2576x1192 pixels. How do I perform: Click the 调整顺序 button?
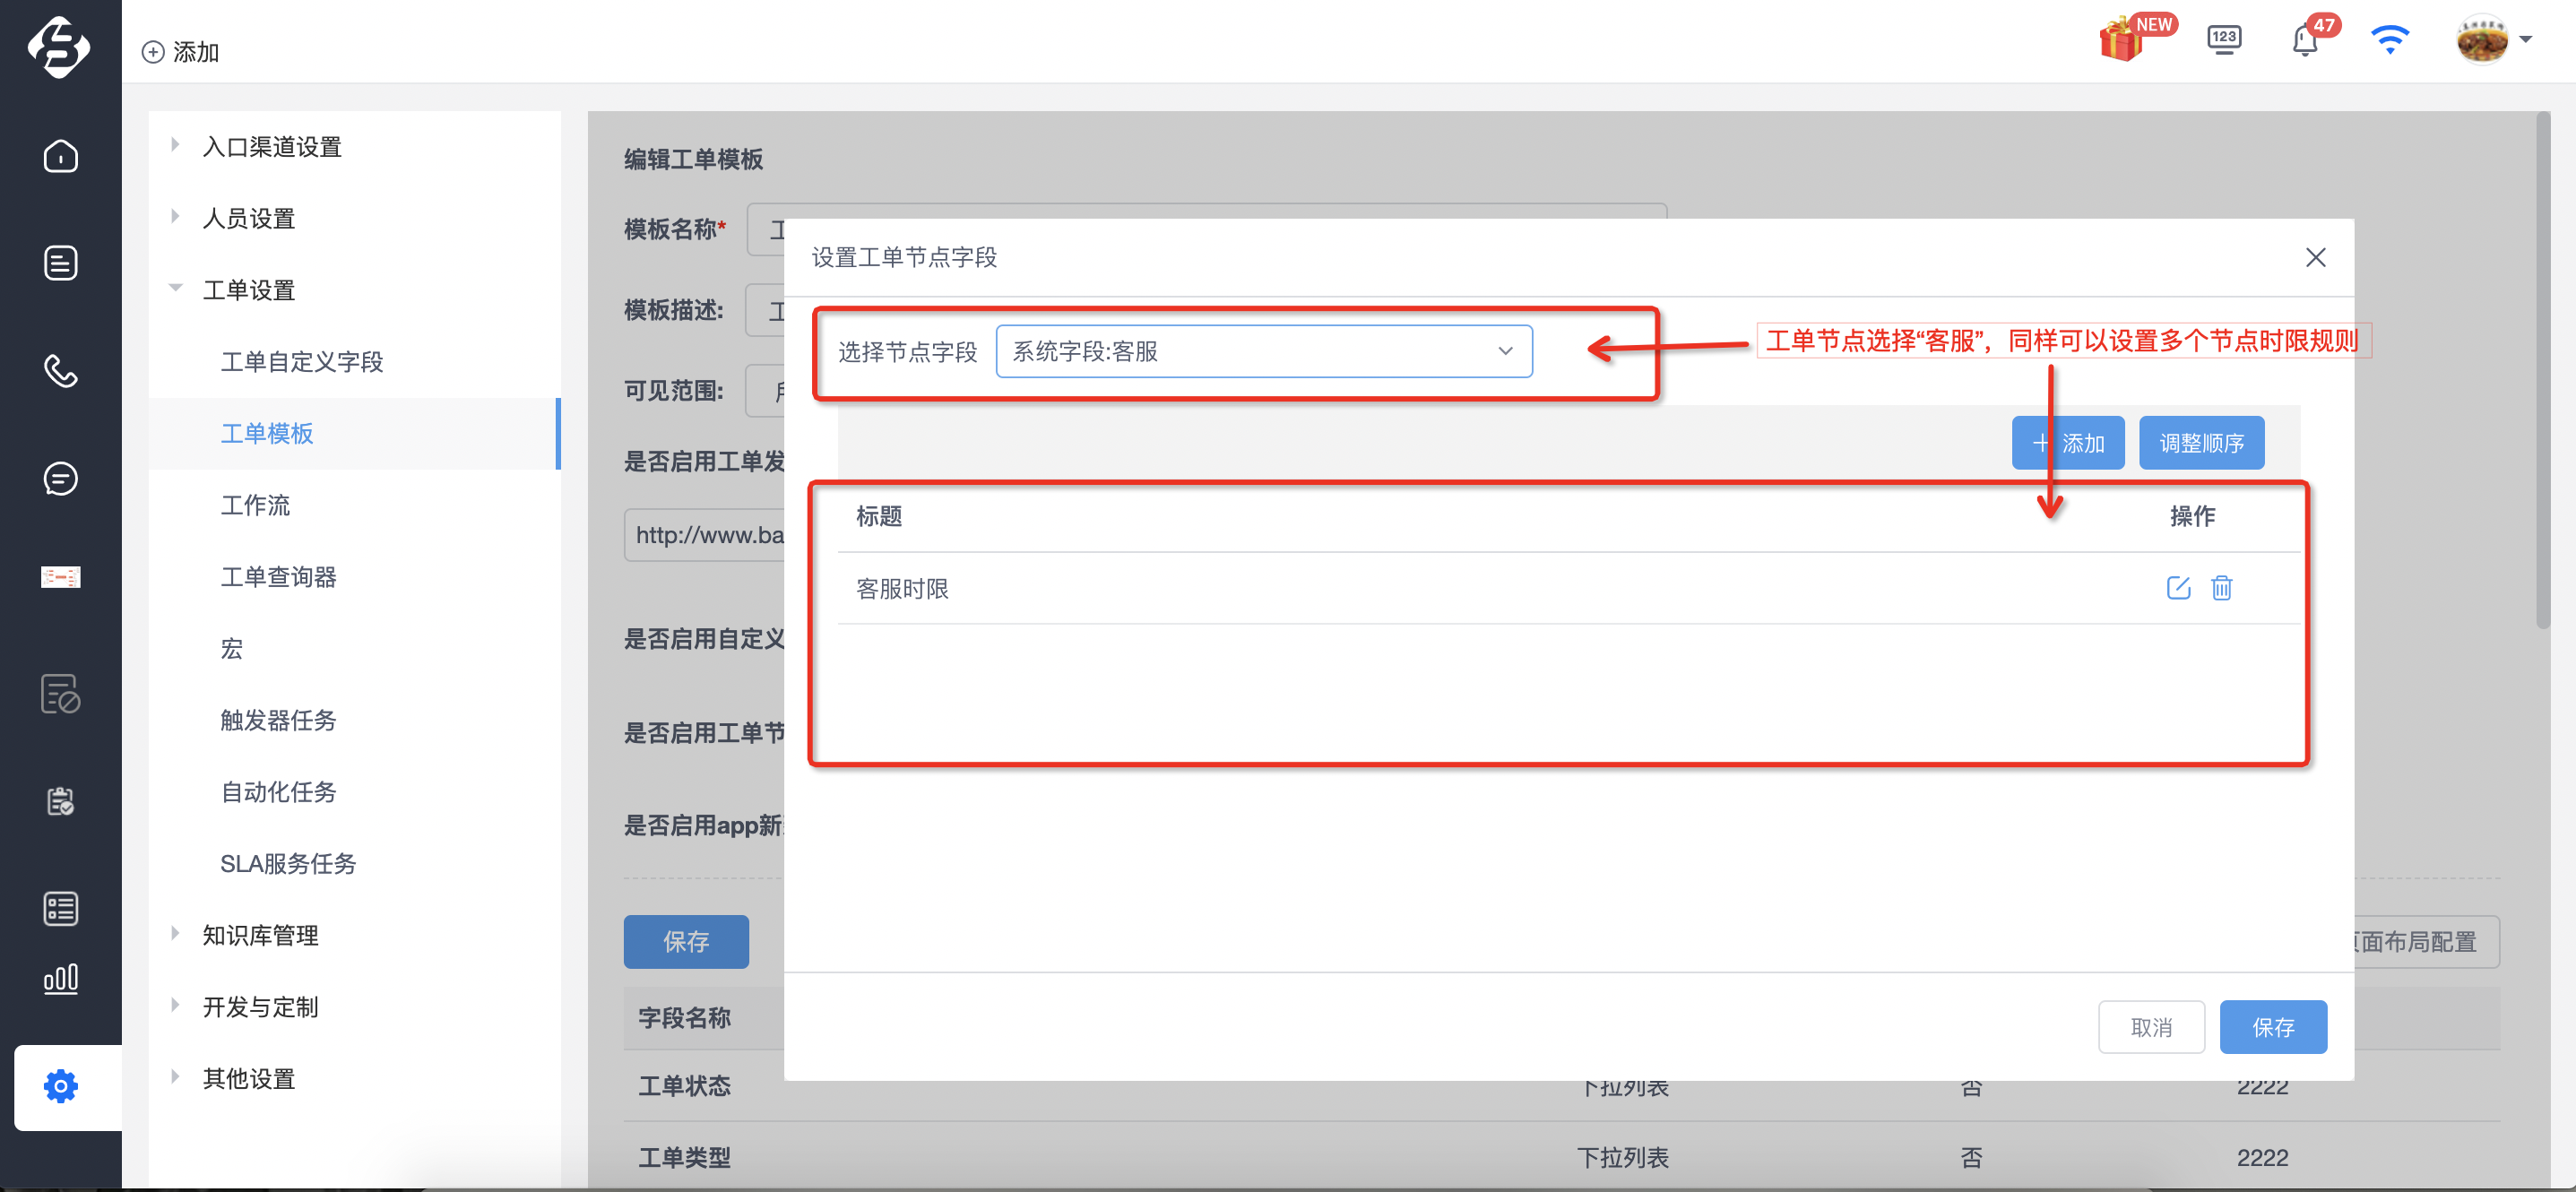click(2201, 442)
